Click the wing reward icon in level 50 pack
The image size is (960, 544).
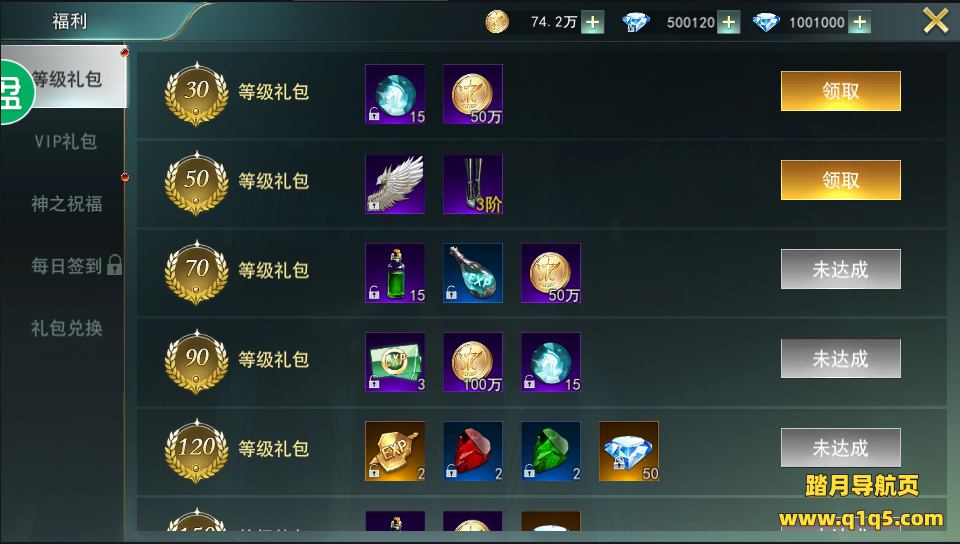pyautogui.click(x=395, y=184)
